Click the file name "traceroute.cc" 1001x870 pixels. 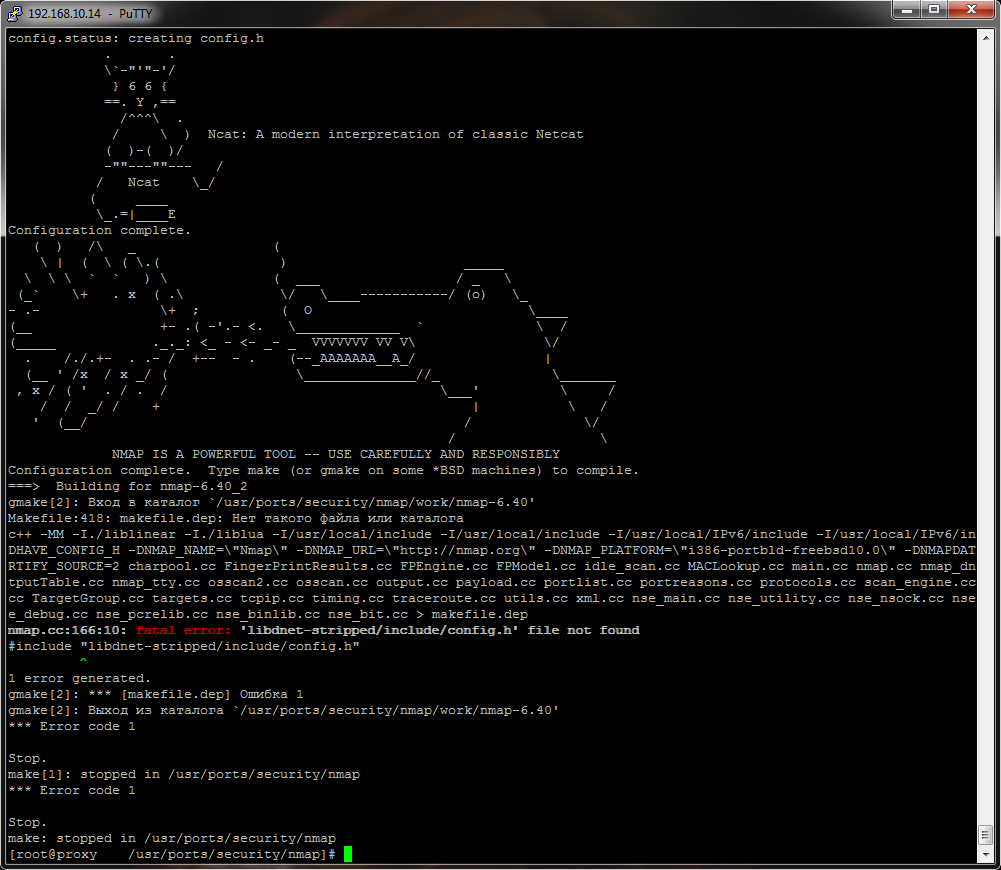click(444, 598)
